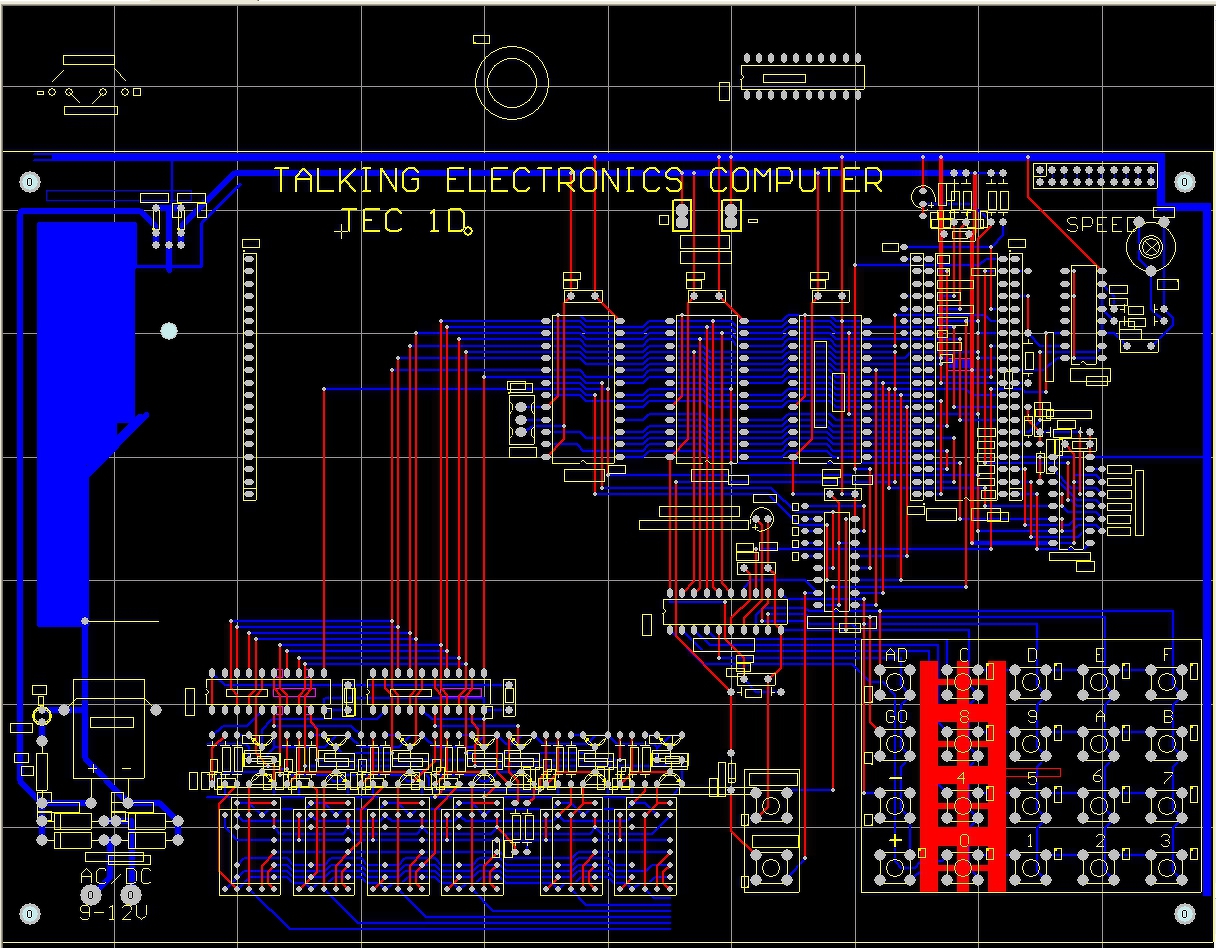The width and height of the screenshot is (1216, 948).
Task: Select the bottom-left mounting hole
Action: [x=30, y=914]
